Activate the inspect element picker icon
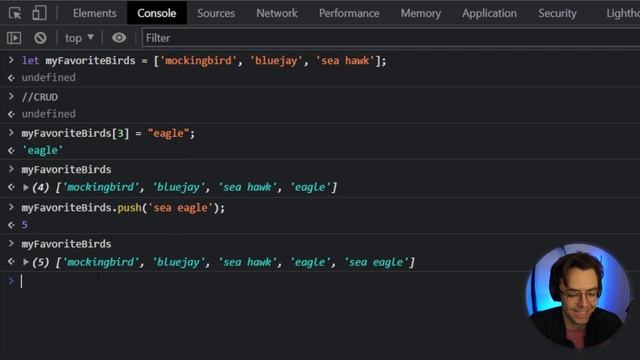The image size is (640, 360). point(15,13)
